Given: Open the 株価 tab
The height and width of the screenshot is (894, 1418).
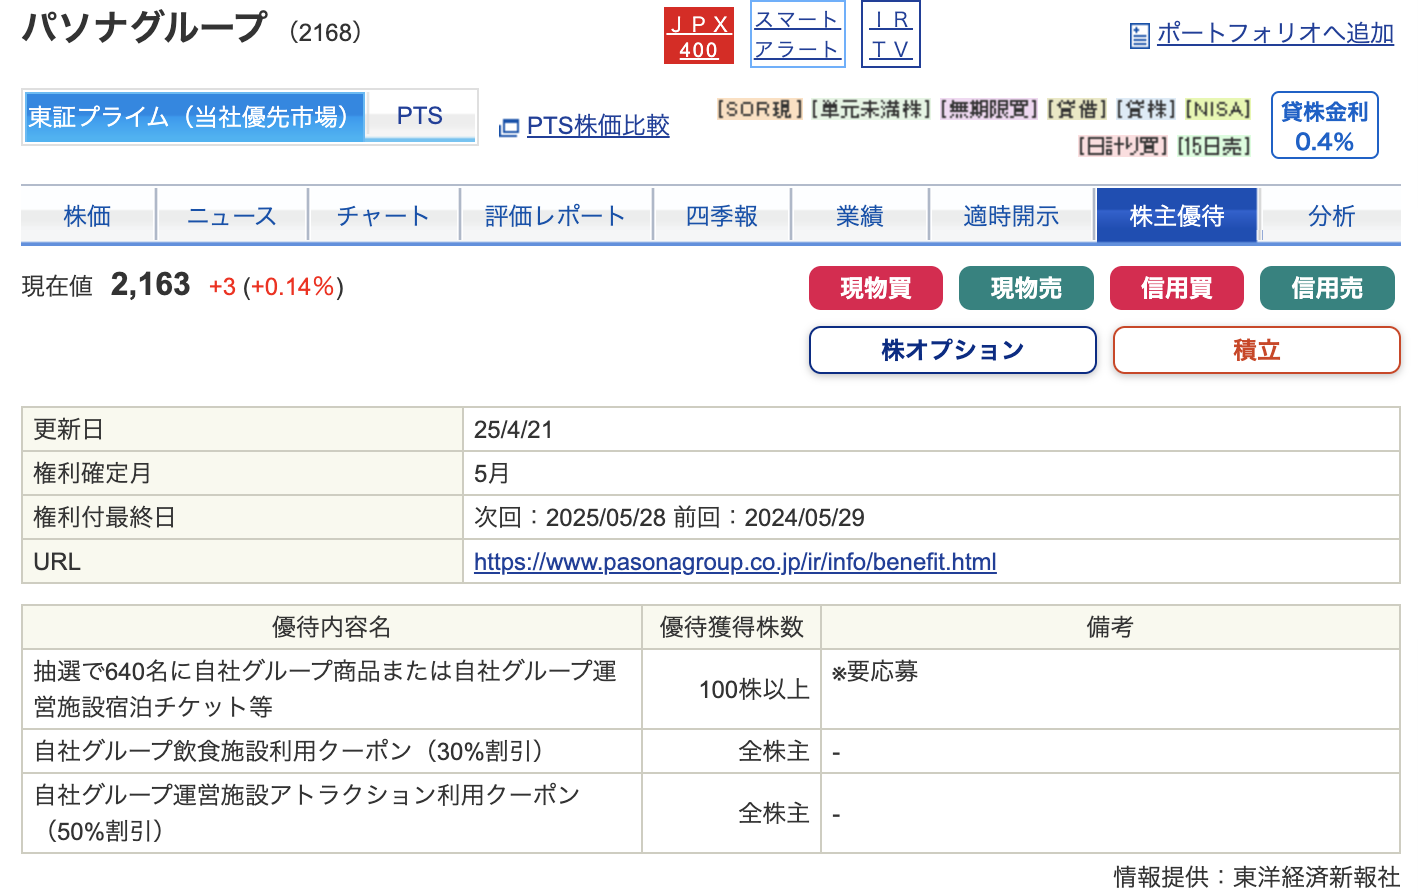Looking at the screenshot, I should [x=88, y=215].
